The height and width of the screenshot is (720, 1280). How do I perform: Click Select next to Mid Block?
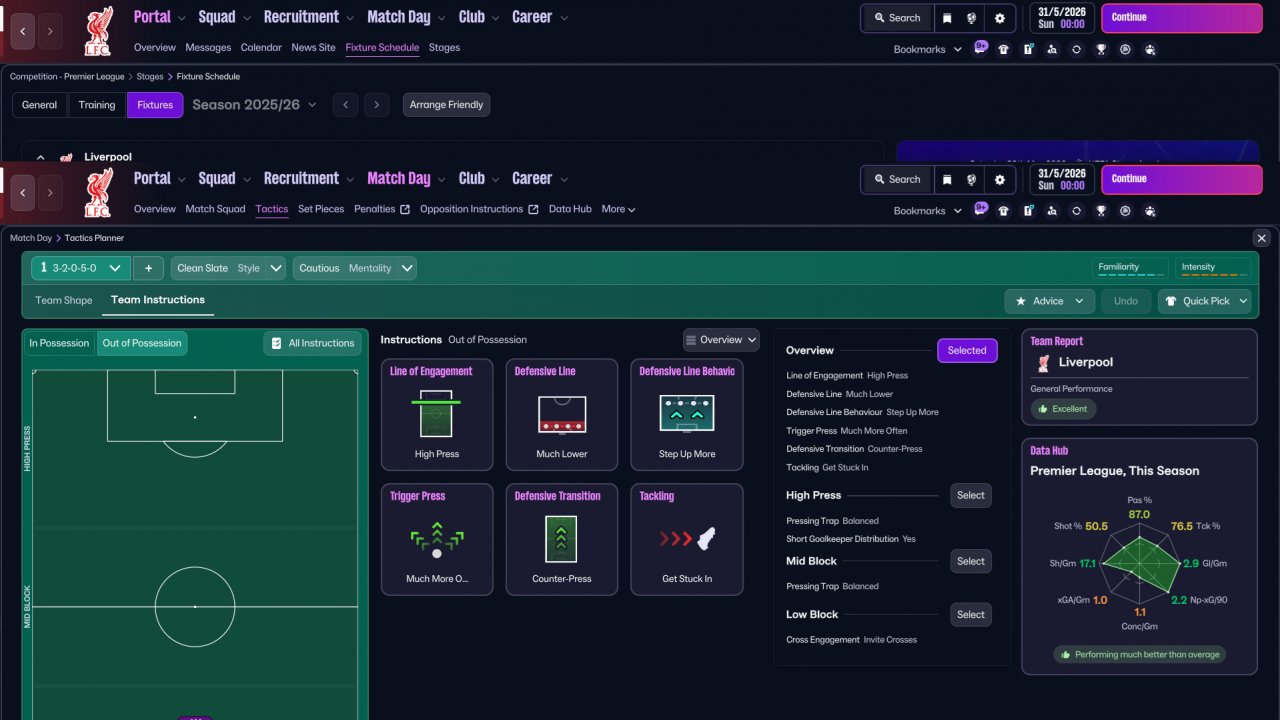(971, 561)
